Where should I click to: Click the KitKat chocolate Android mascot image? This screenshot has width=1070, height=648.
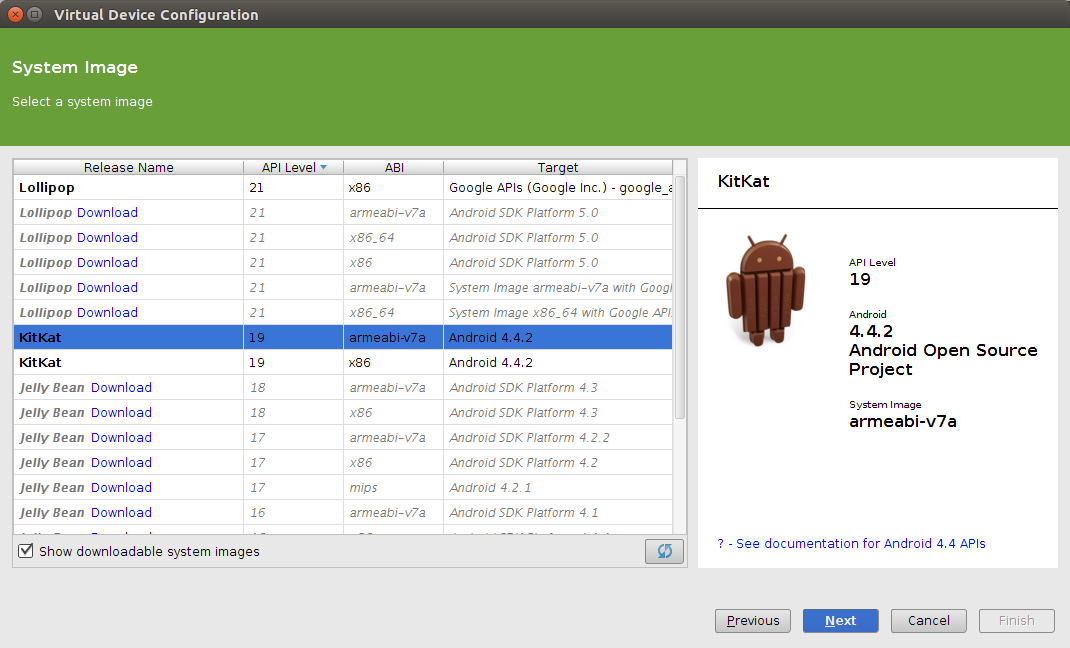(766, 290)
